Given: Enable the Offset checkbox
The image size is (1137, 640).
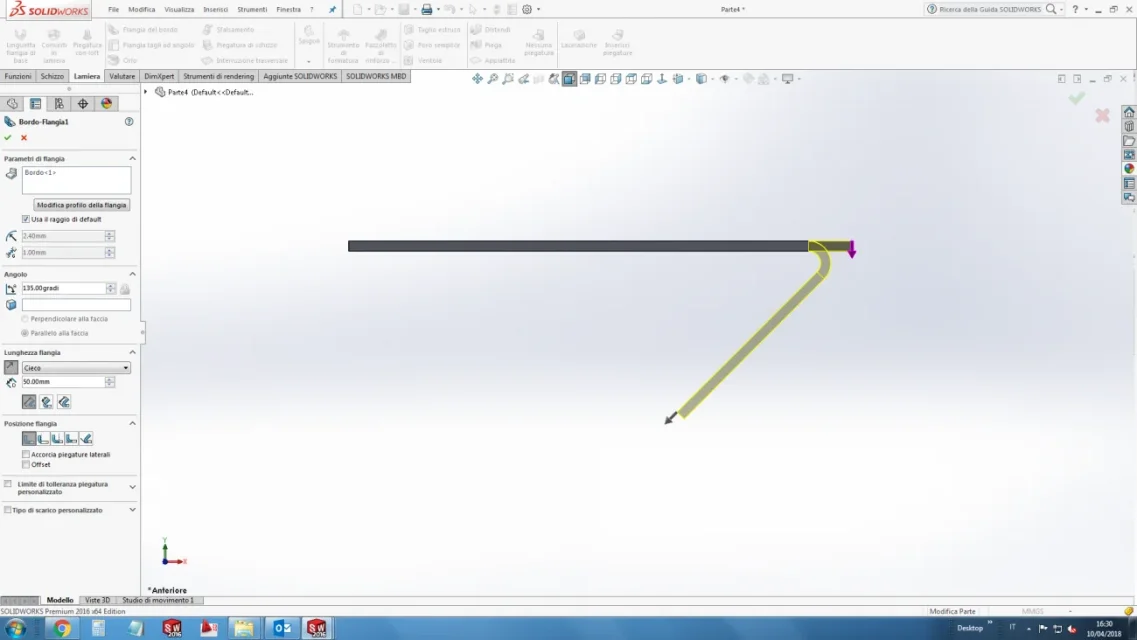Looking at the screenshot, I should (x=26, y=465).
